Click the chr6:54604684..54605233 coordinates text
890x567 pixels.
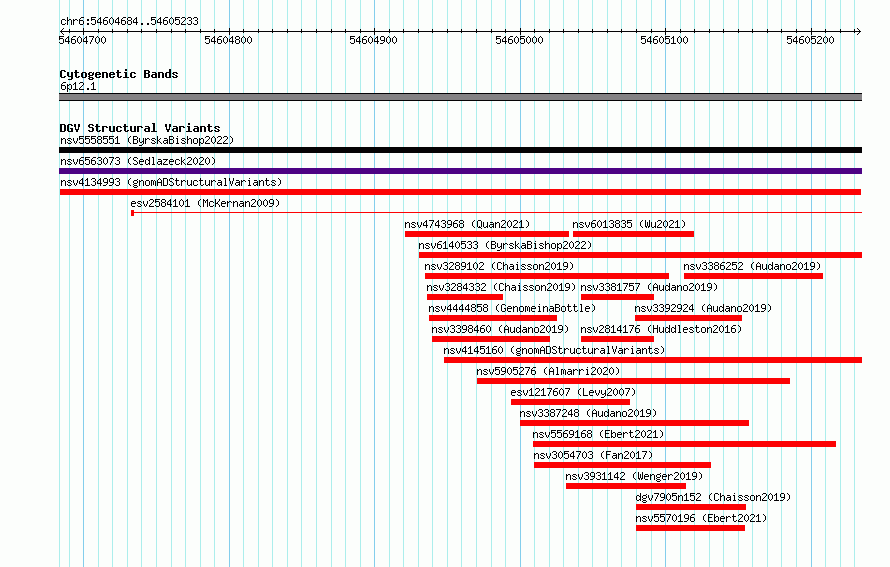click(129, 22)
